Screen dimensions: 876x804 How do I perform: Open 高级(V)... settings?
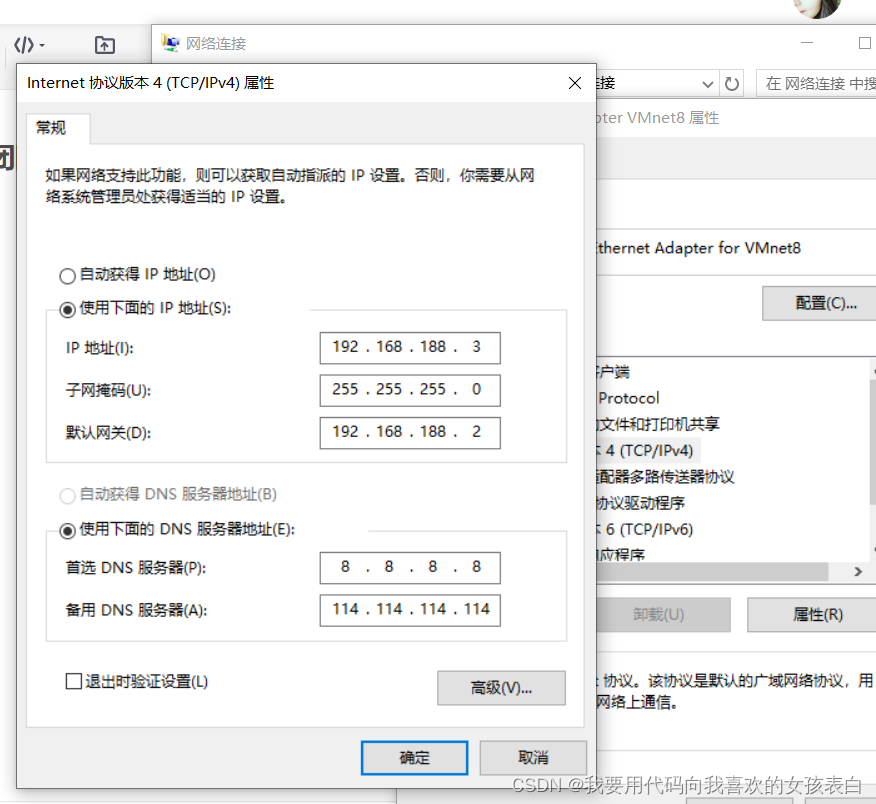point(501,688)
